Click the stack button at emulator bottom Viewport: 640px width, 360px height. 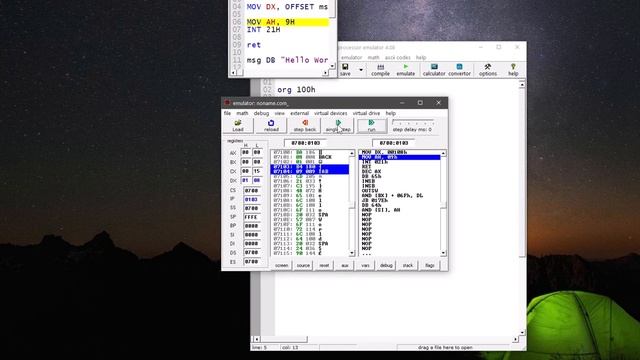point(408,265)
